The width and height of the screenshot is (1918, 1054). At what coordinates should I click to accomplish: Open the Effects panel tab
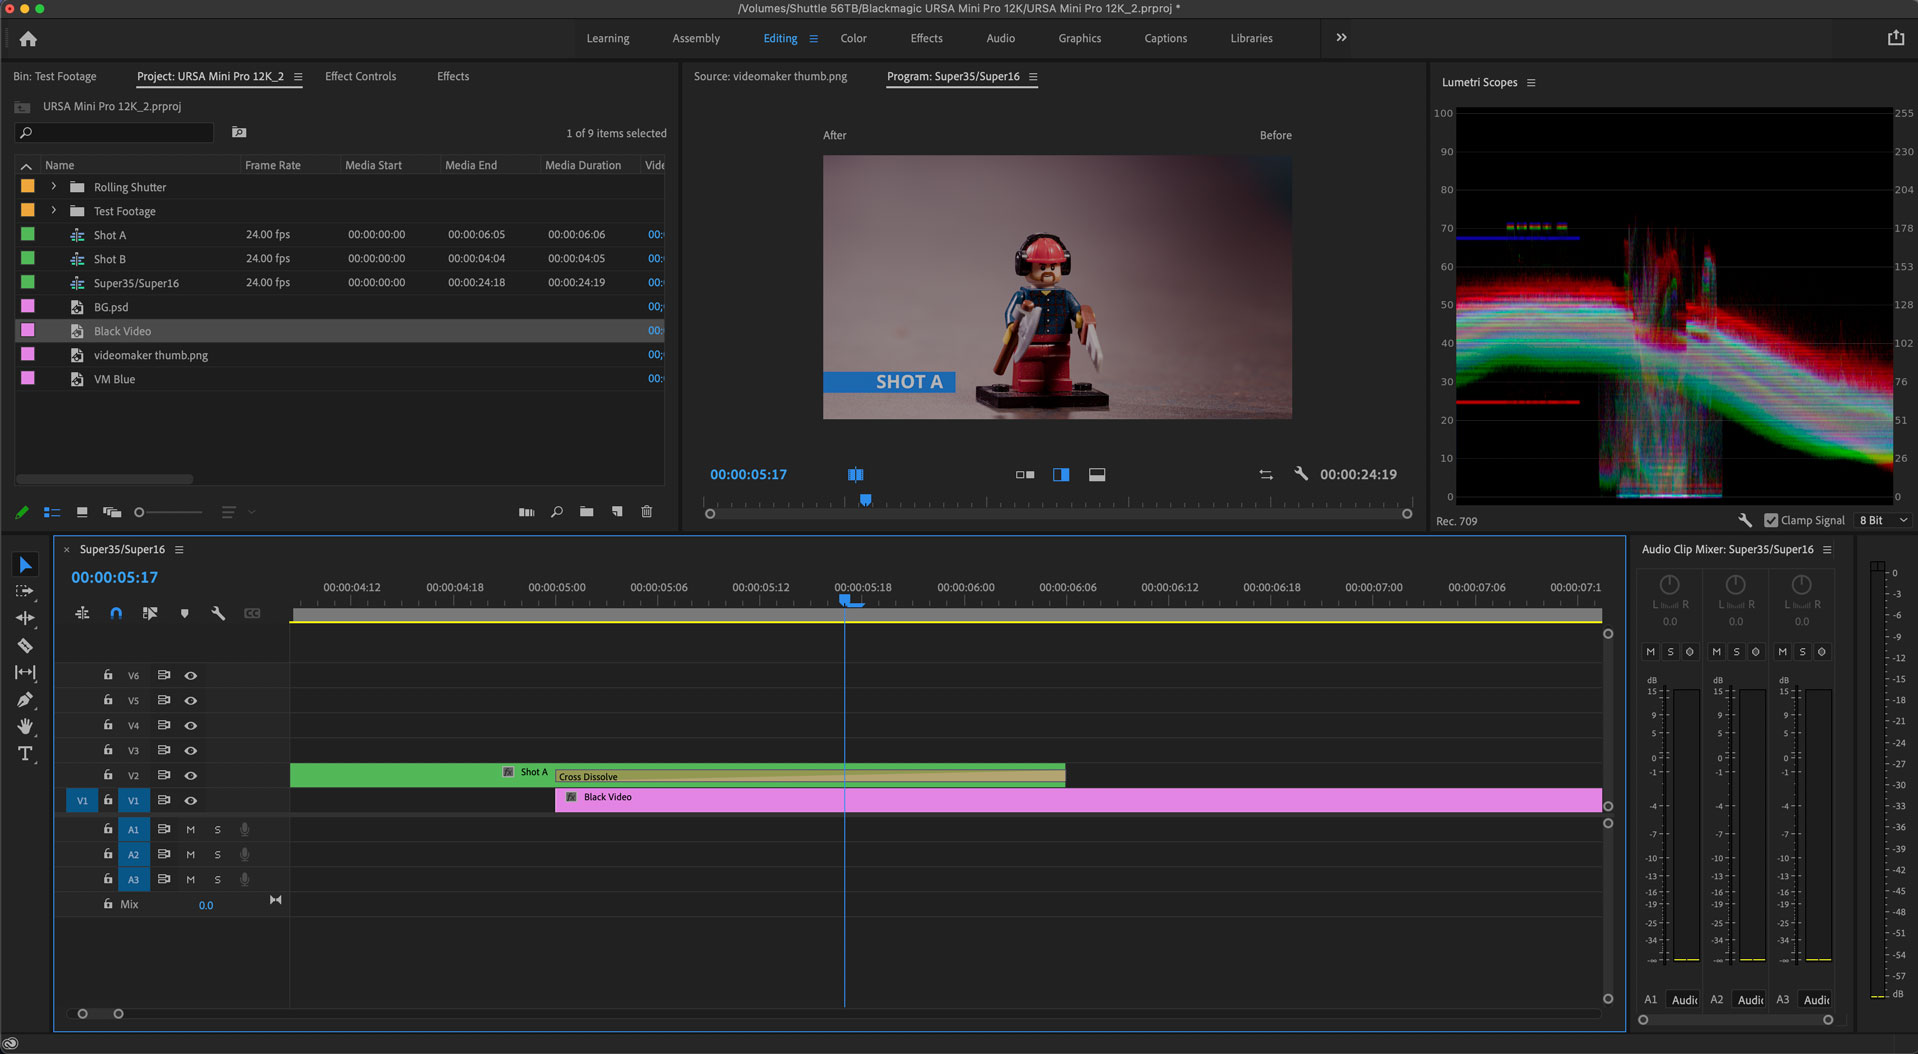click(x=452, y=76)
